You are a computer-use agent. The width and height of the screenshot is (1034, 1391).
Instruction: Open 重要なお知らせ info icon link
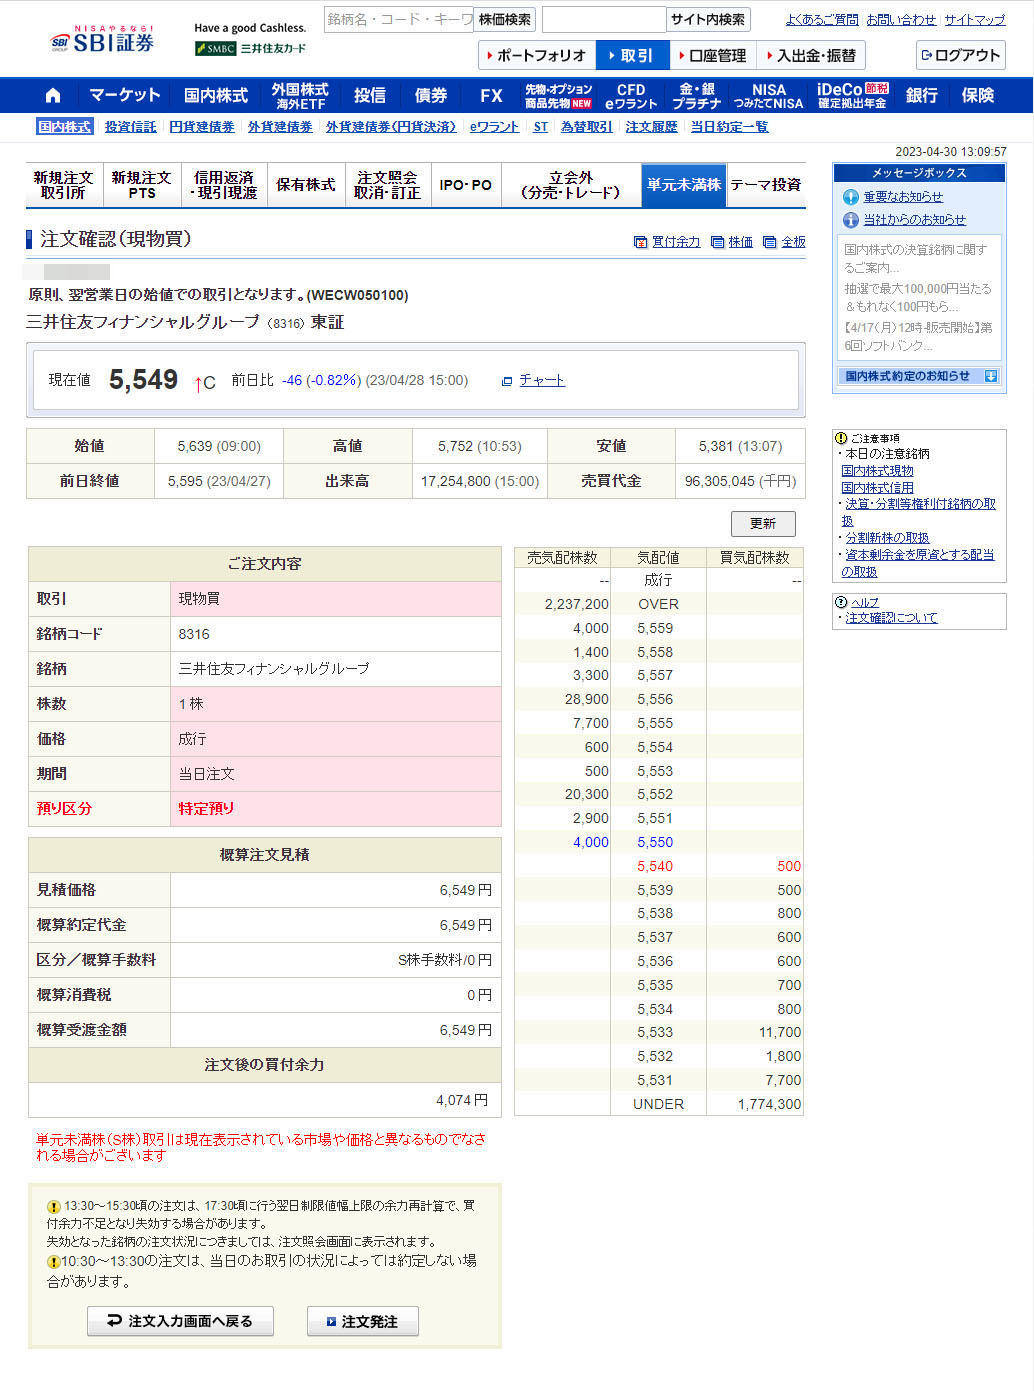pos(893,197)
